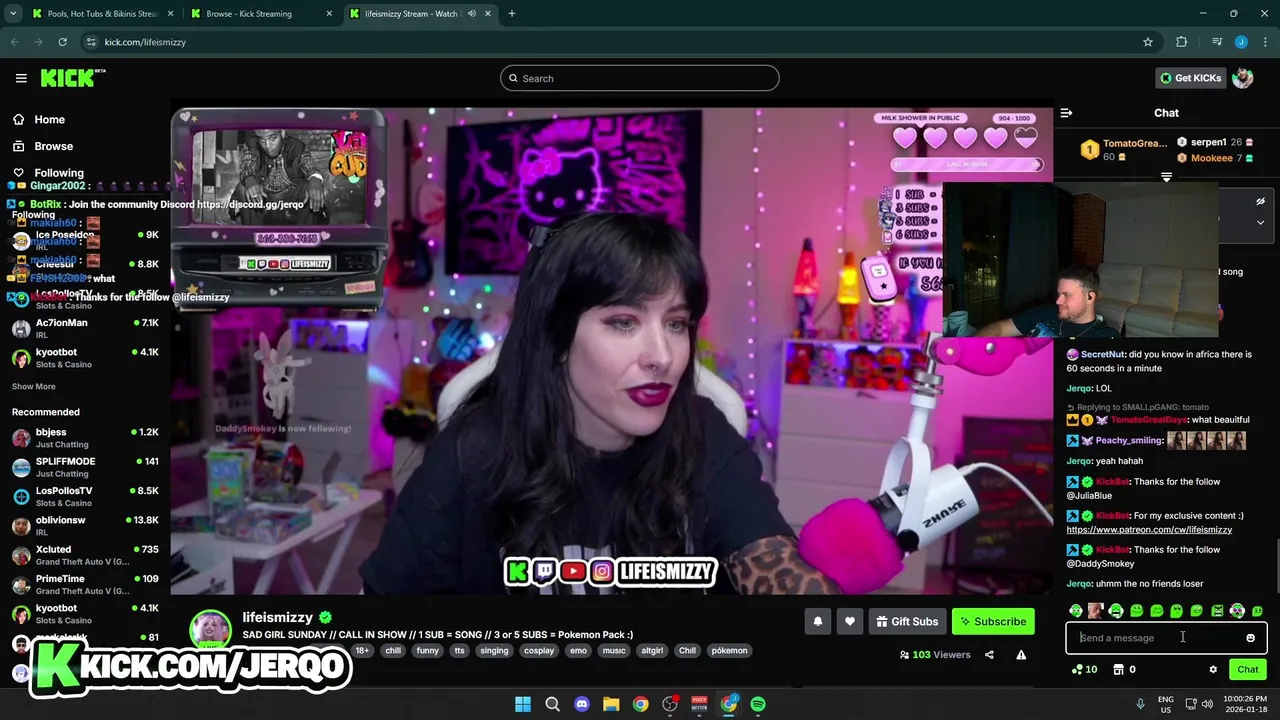Open chat settings gear
Image resolution: width=1280 pixels, height=720 pixels.
[x=1213, y=670]
